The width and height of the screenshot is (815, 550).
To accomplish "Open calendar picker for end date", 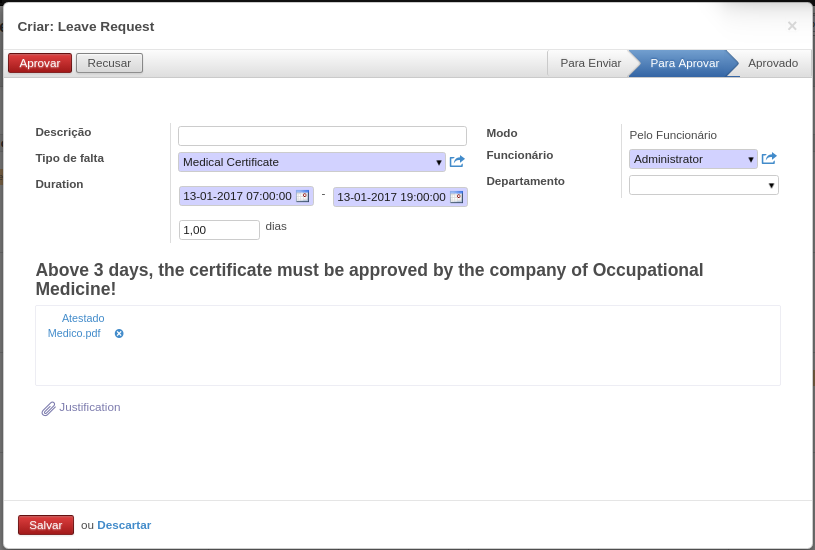I will pyautogui.click(x=456, y=197).
